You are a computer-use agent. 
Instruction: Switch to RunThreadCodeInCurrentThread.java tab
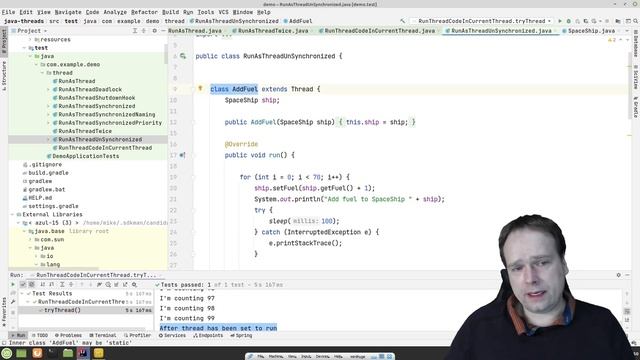point(379,31)
